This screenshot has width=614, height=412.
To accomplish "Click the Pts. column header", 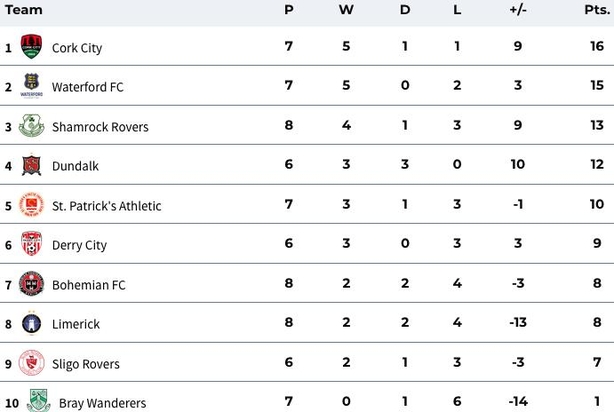I will tap(597, 9).
